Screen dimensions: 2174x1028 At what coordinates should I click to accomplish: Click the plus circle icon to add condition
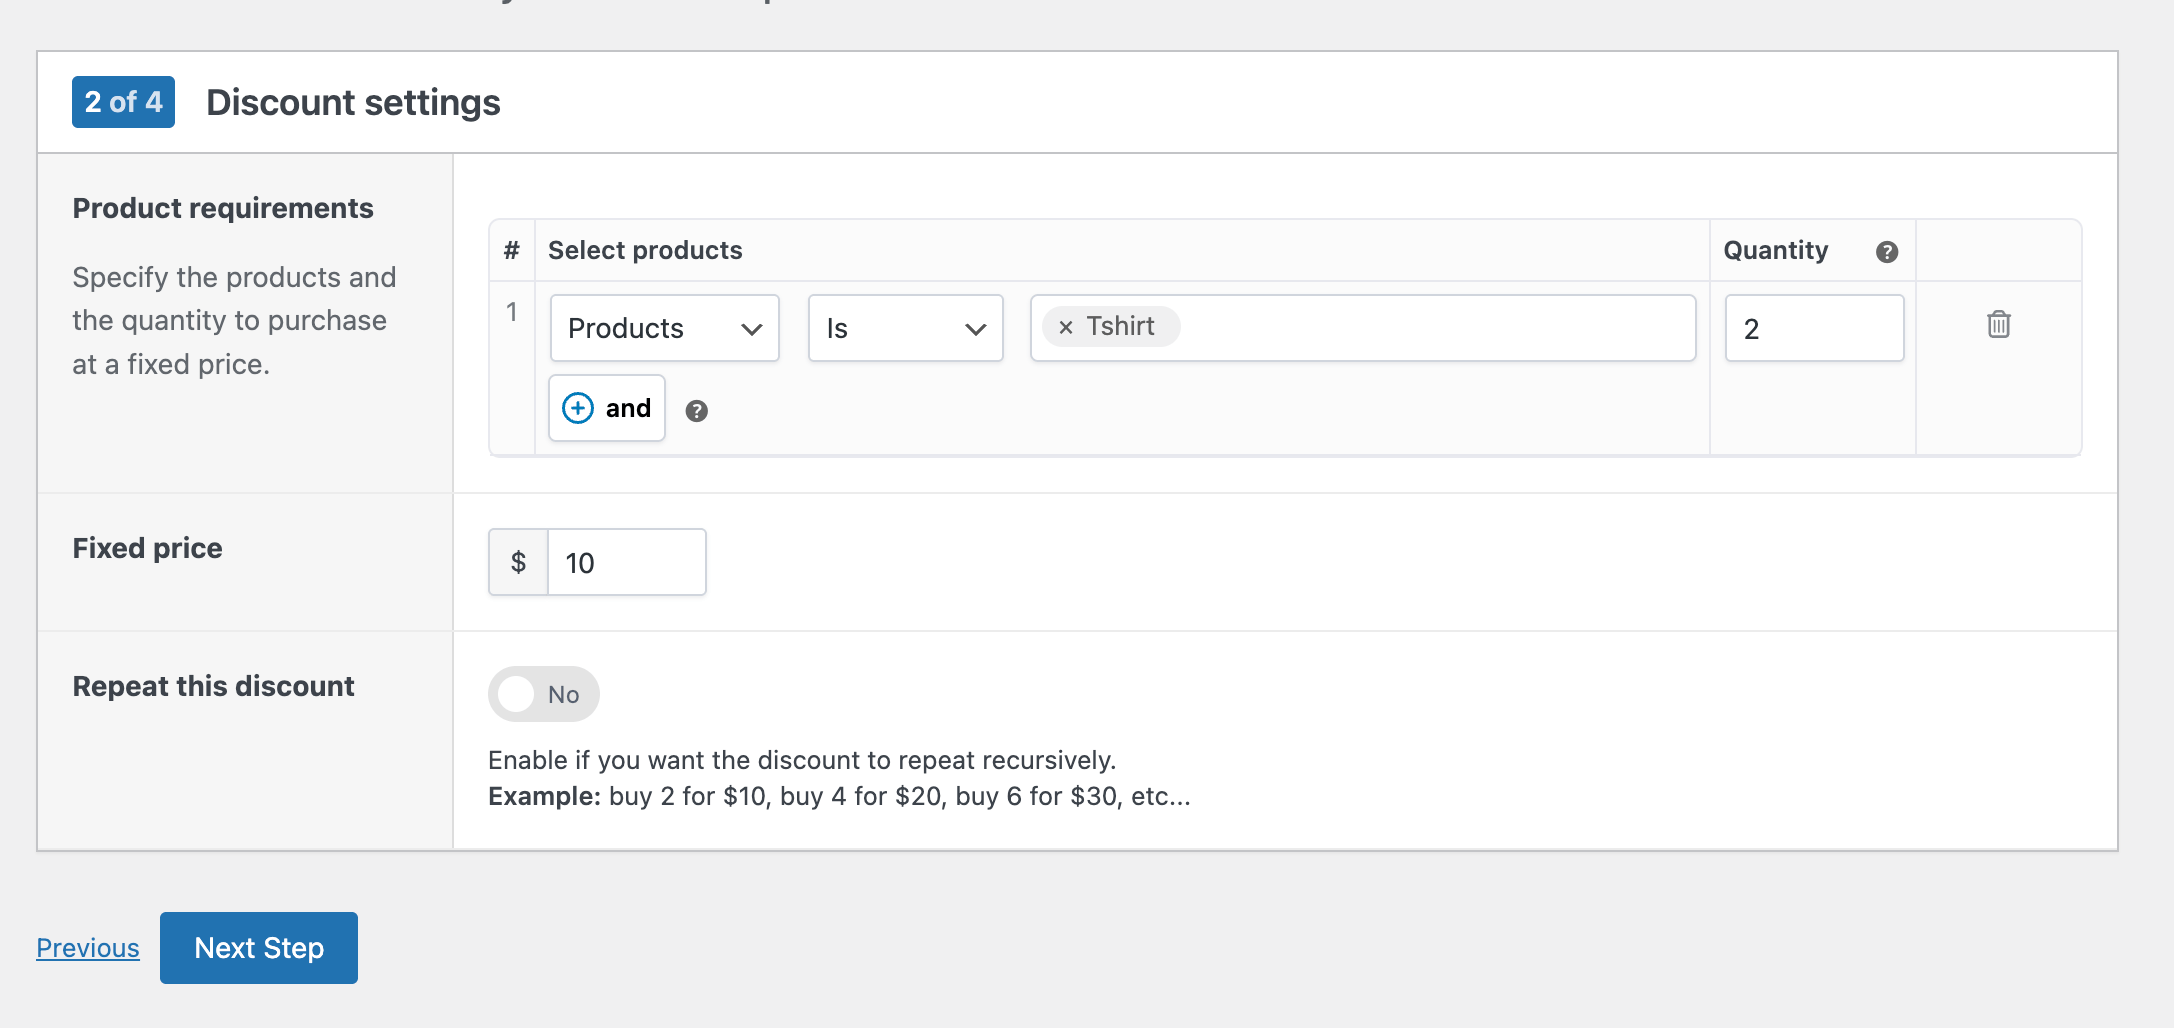[x=578, y=408]
